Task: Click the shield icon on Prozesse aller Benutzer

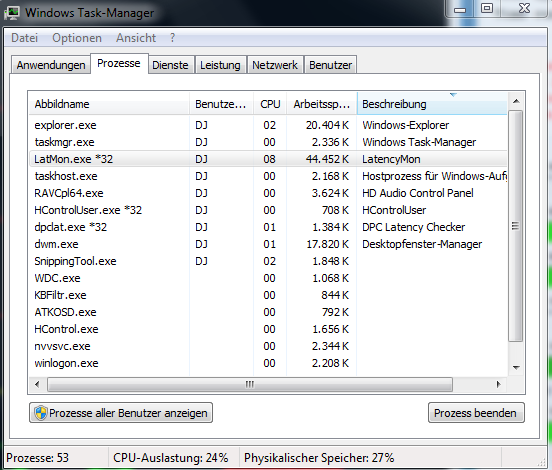Action: 41,413
